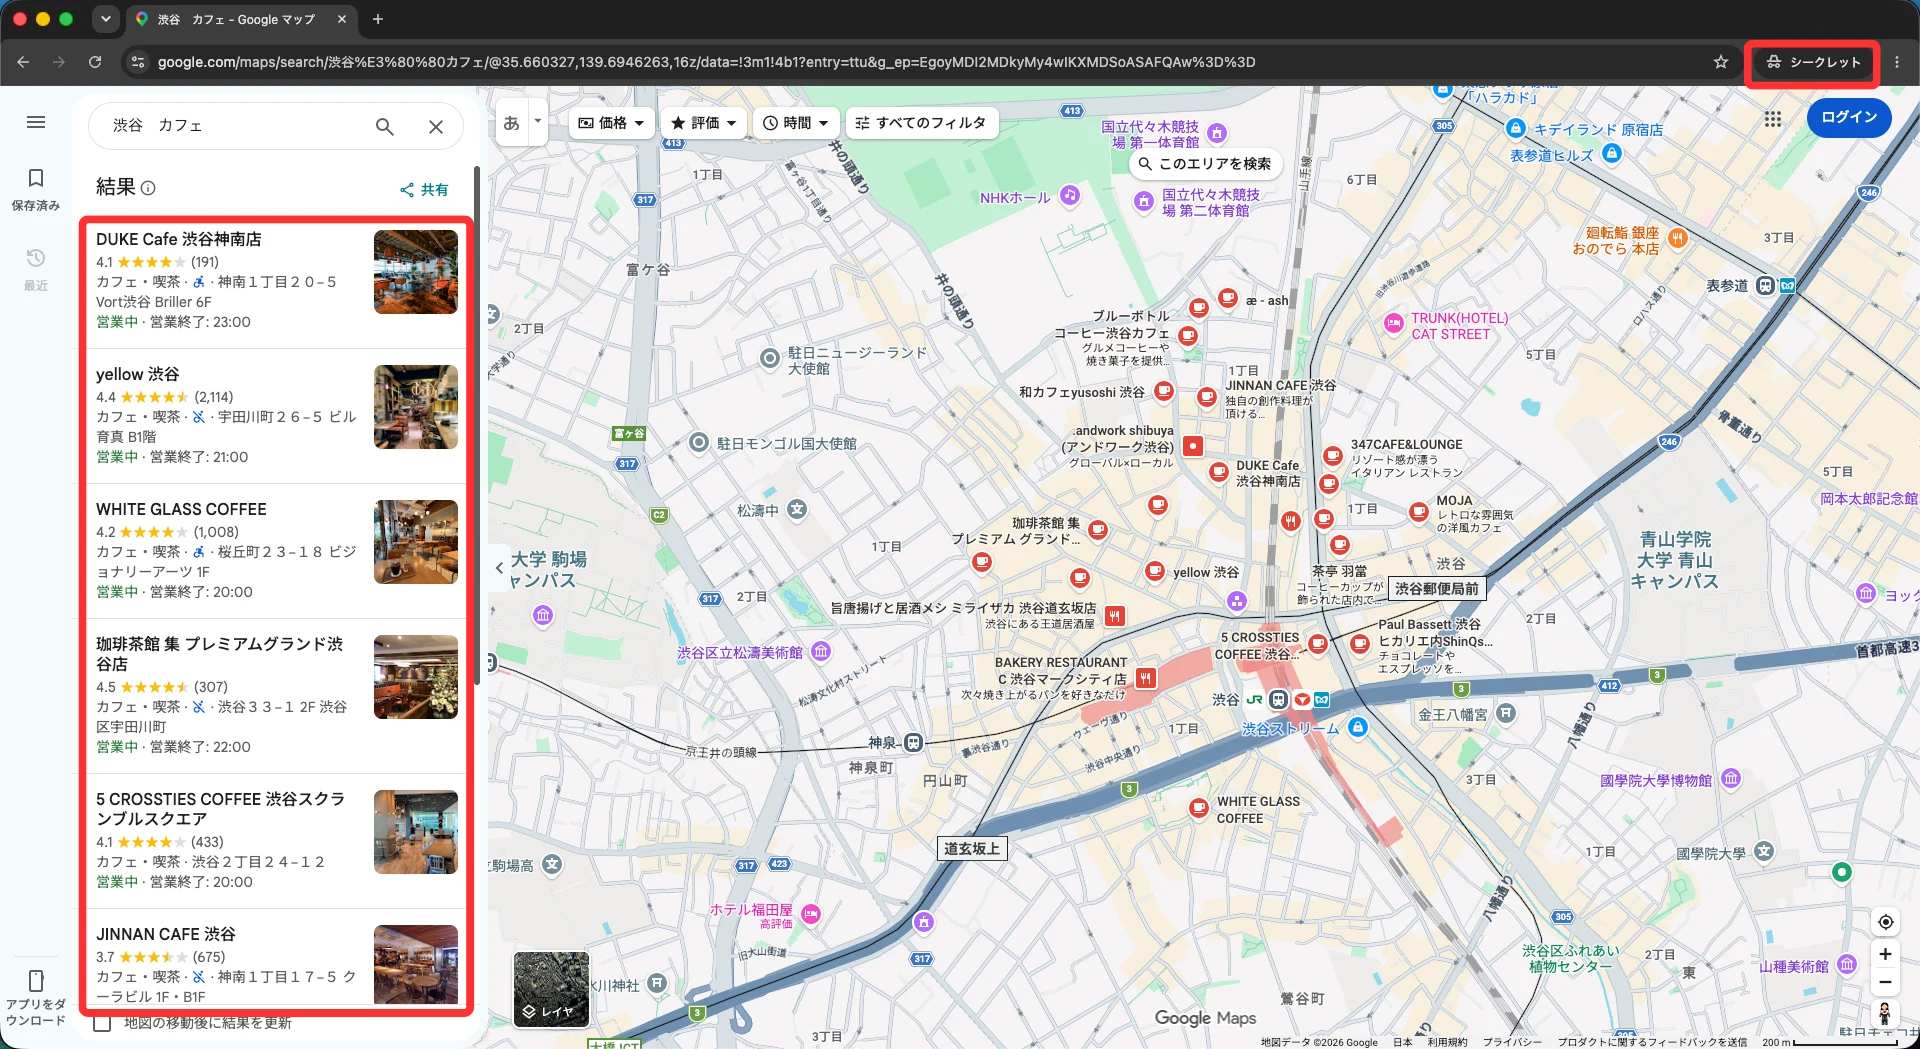Viewport: 1920px width, 1049px height.
Task: Open the レイヤ layers thumbnail
Action: [551, 989]
